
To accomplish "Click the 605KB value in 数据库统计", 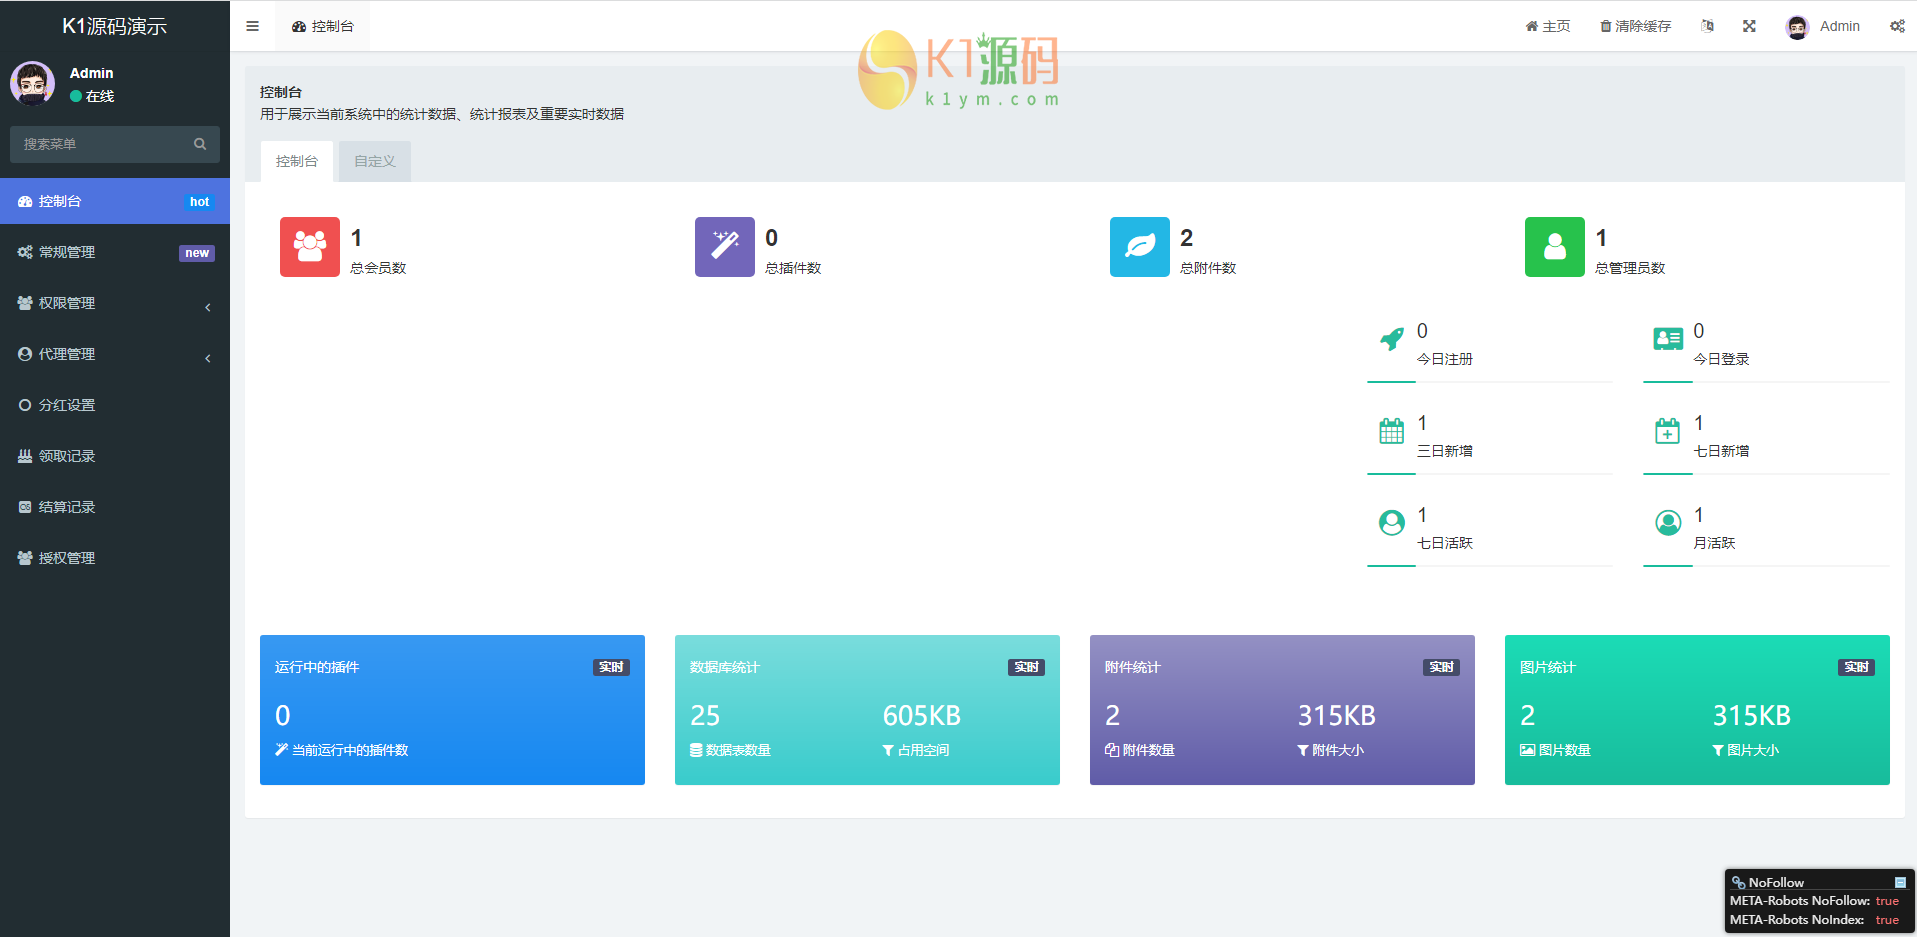I will [922, 716].
